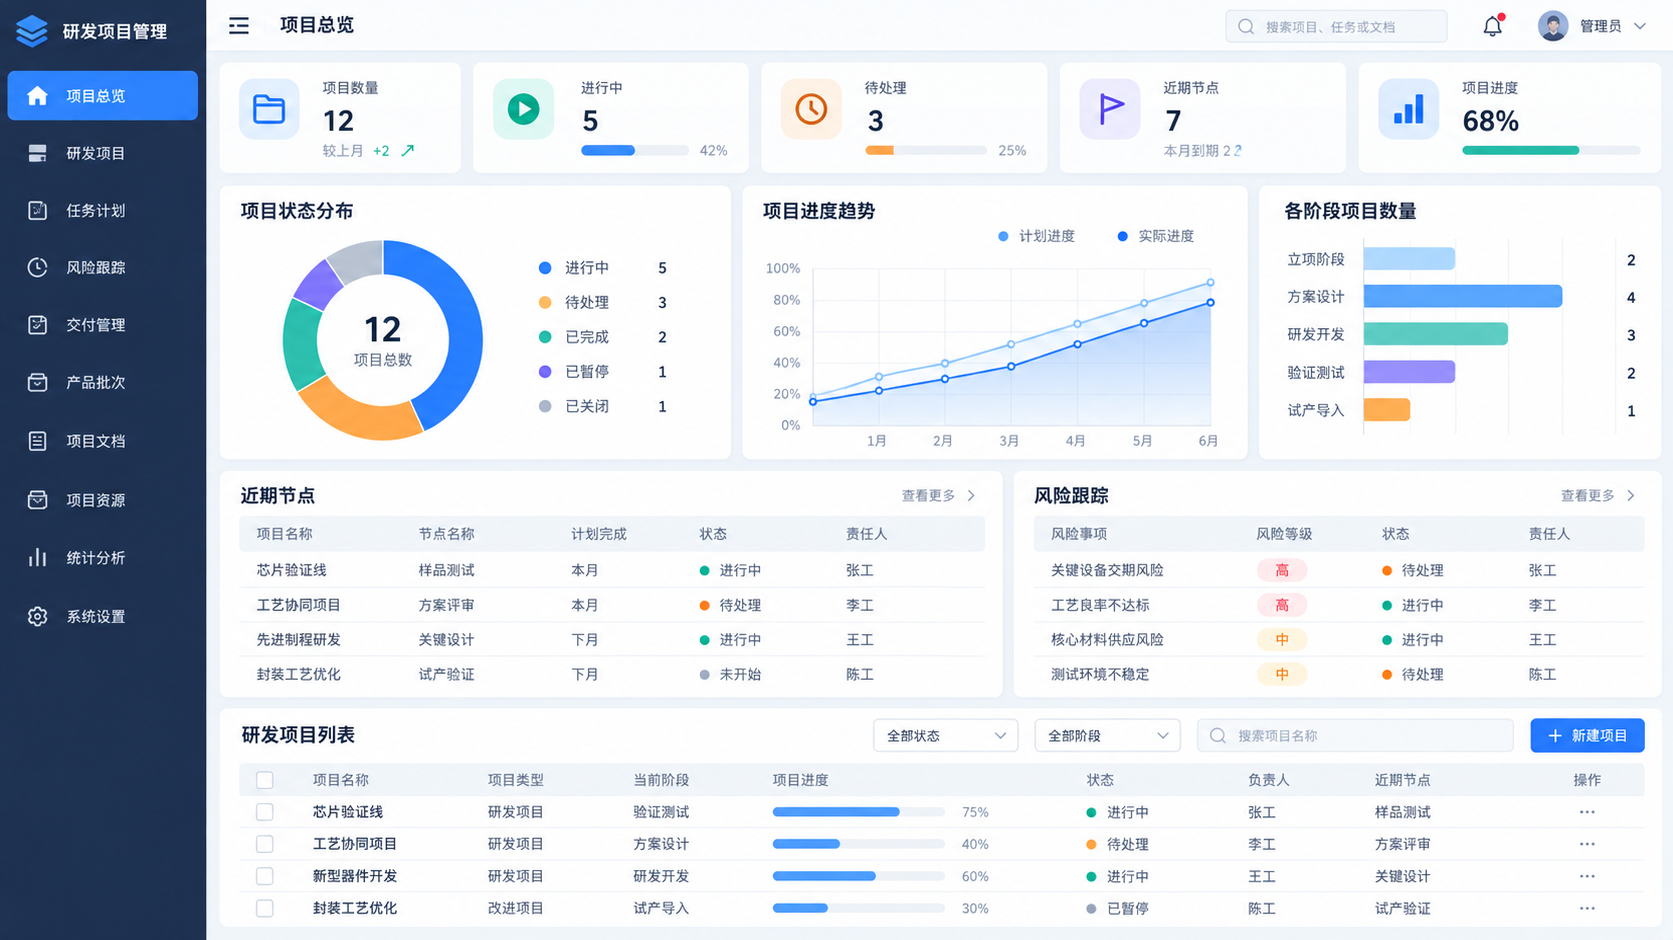1673x940 pixels.
Task: Click the administrator avatar picture
Action: coord(1553,26)
